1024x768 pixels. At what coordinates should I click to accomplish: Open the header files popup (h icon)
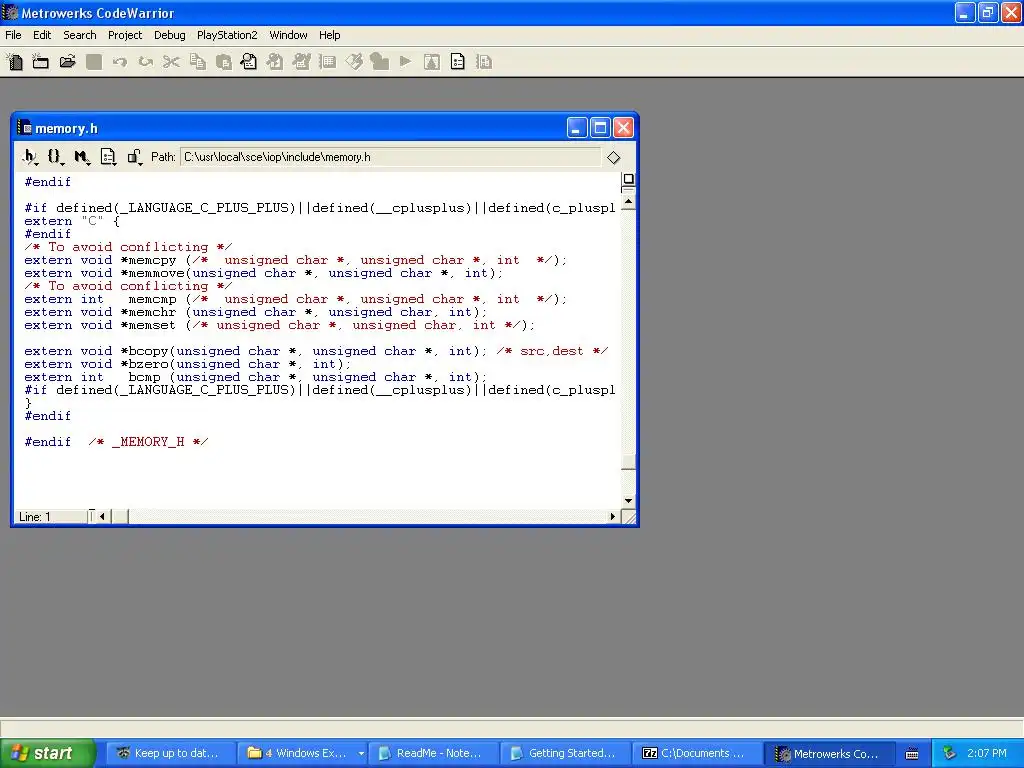coord(29,157)
